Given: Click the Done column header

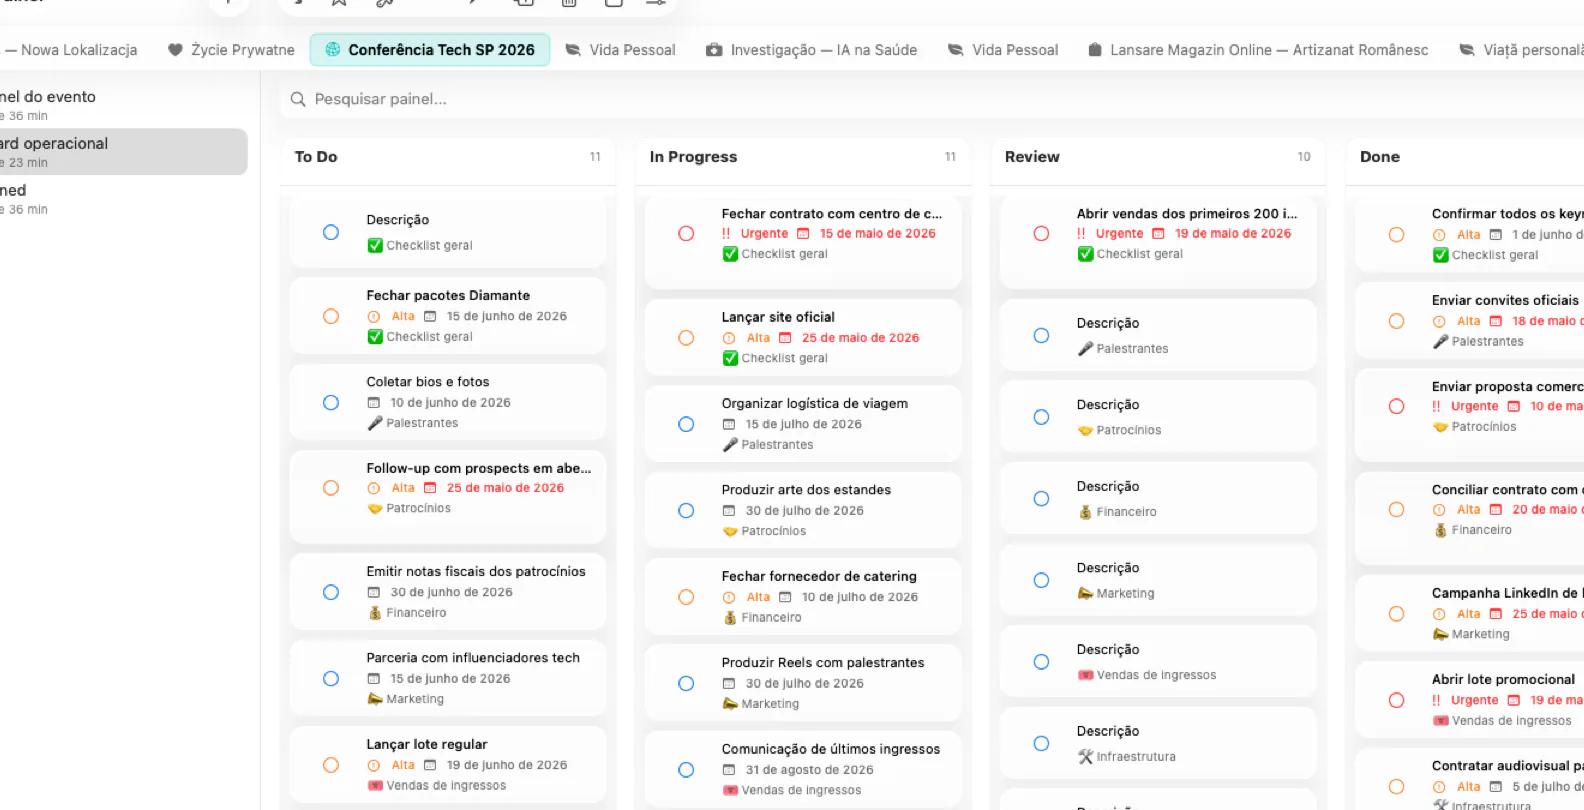Looking at the screenshot, I should click(x=1380, y=157).
